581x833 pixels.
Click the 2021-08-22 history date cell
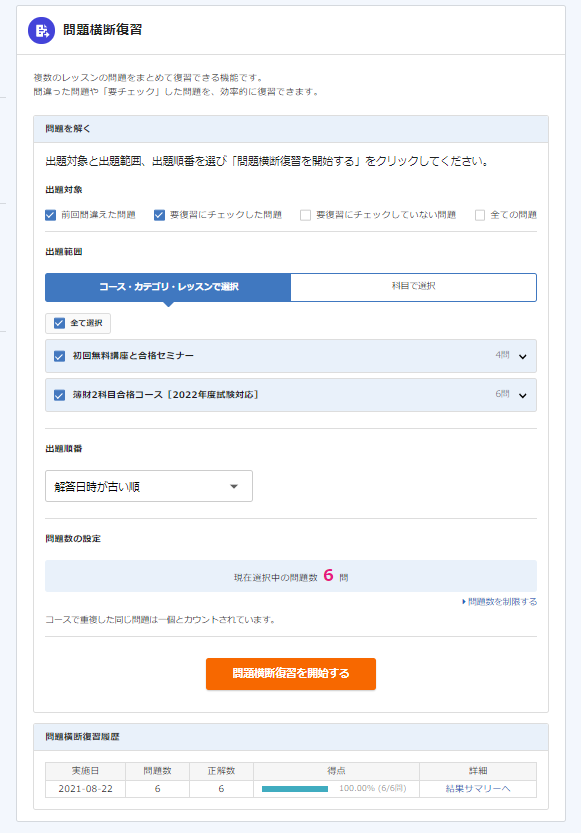click(86, 789)
